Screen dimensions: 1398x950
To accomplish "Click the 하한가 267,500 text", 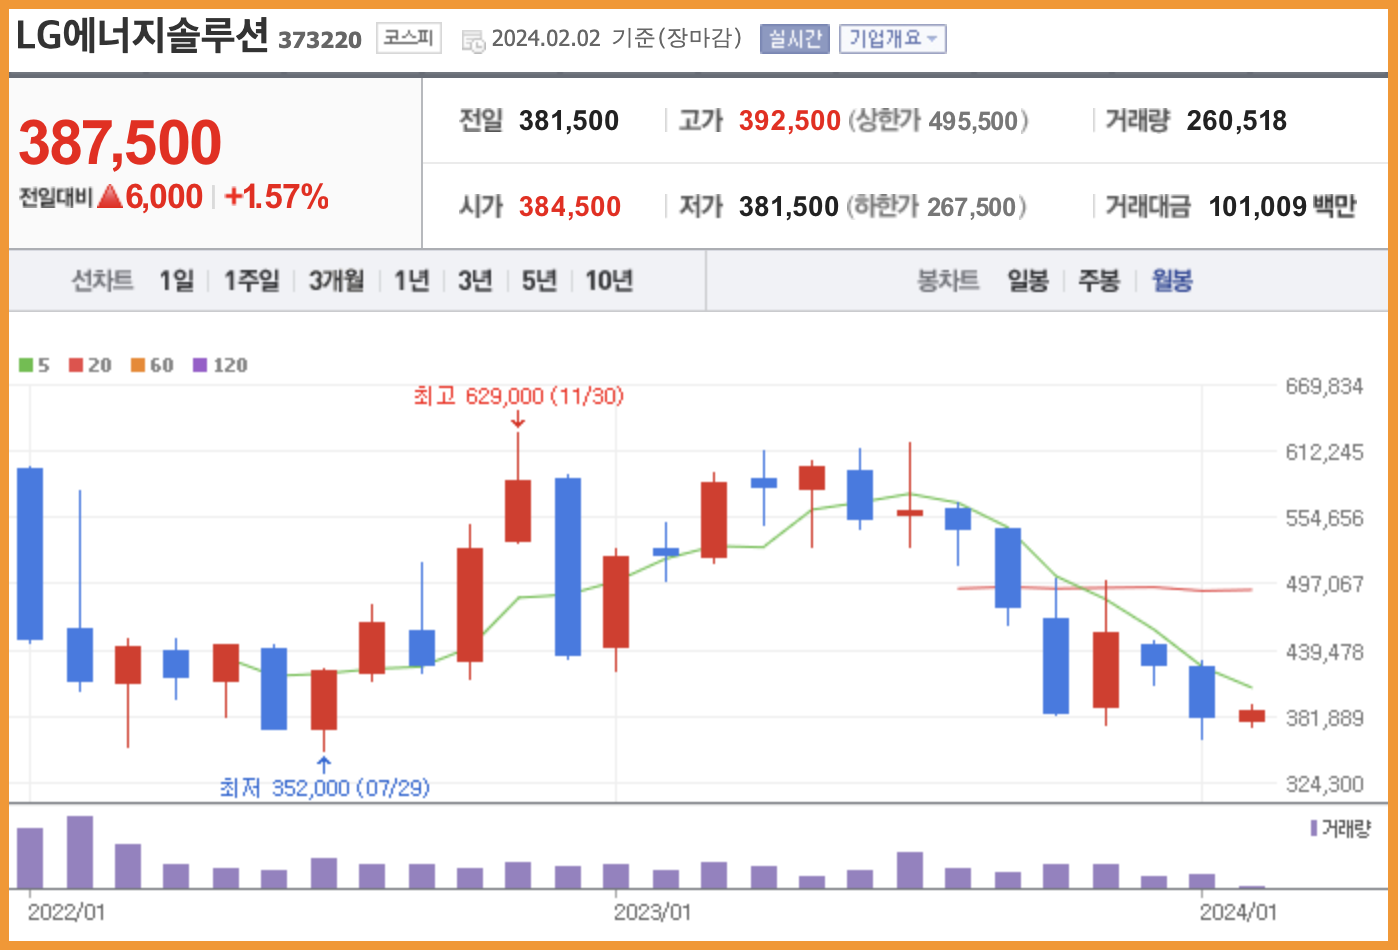I will pos(937,207).
